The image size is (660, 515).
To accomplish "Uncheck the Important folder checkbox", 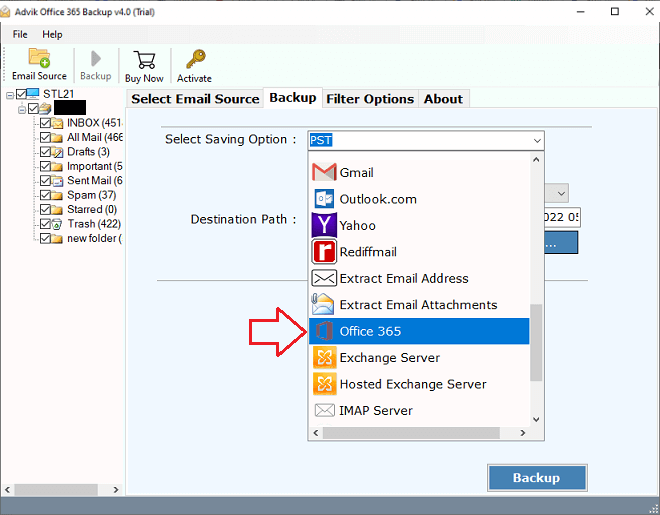I will (x=45, y=166).
